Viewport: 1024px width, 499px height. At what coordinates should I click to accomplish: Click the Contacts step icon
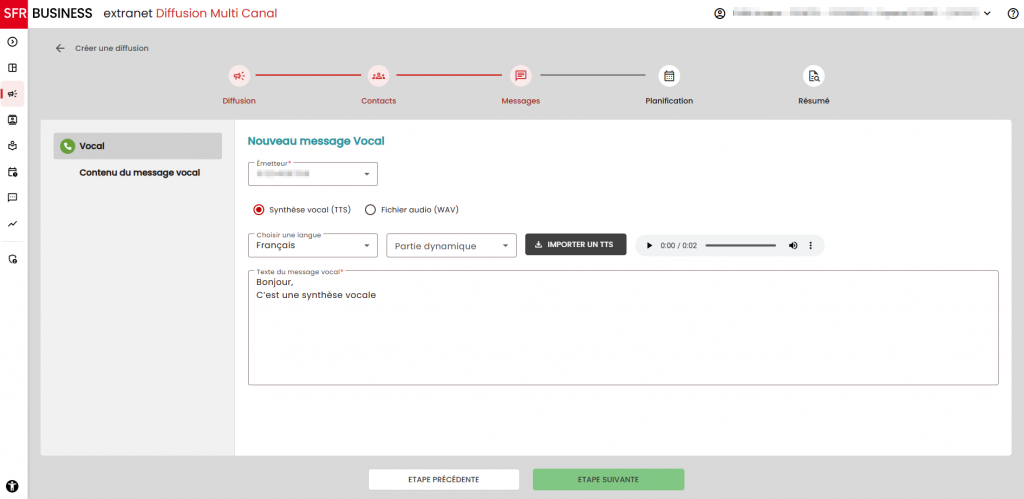pyautogui.click(x=378, y=75)
